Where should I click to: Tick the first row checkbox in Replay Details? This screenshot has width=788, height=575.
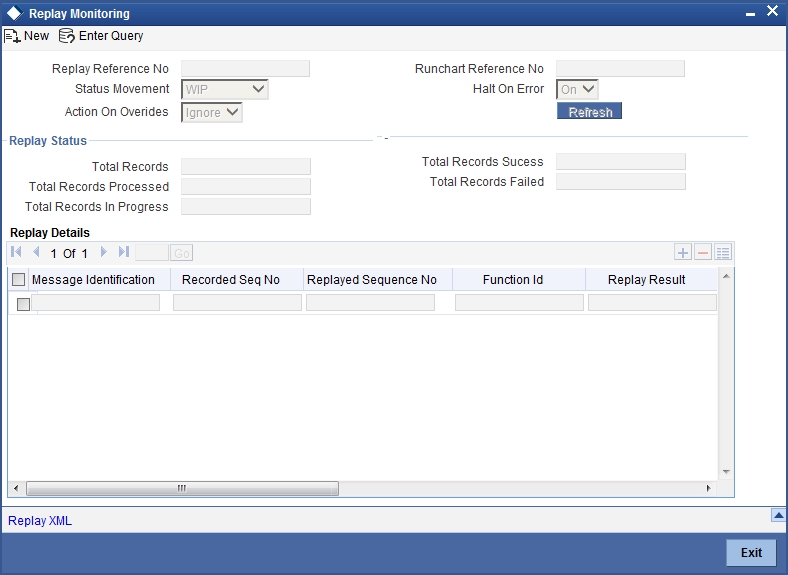point(23,304)
